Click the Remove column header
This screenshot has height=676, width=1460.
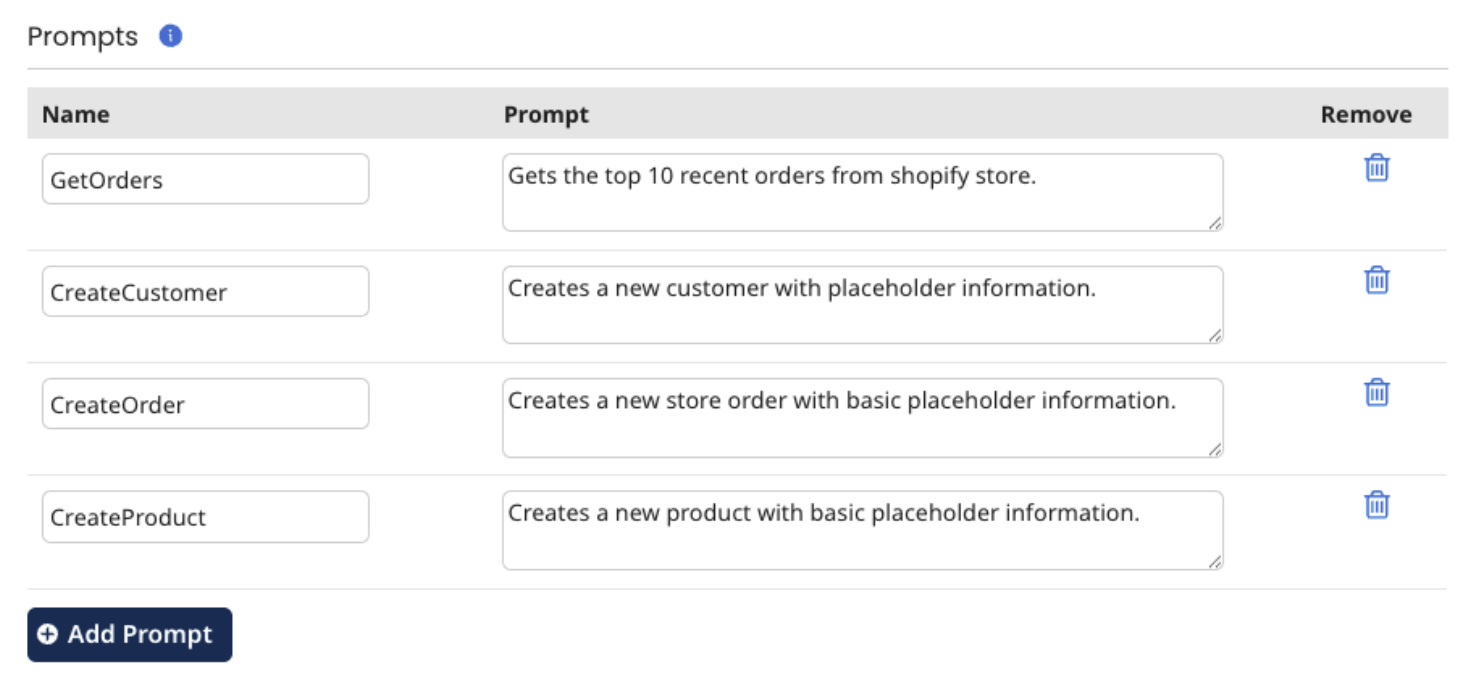pos(1365,114)
